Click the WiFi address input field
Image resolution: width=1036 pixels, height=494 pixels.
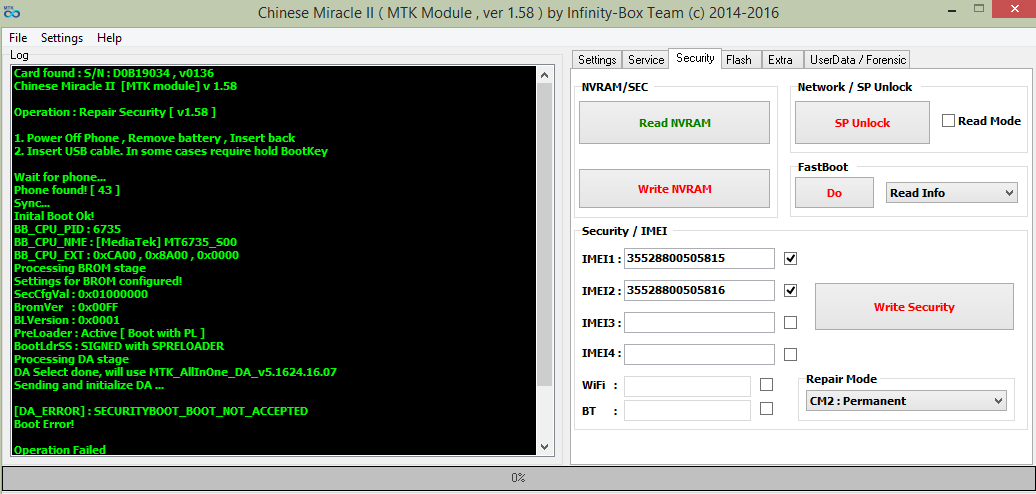coord(687,386)
